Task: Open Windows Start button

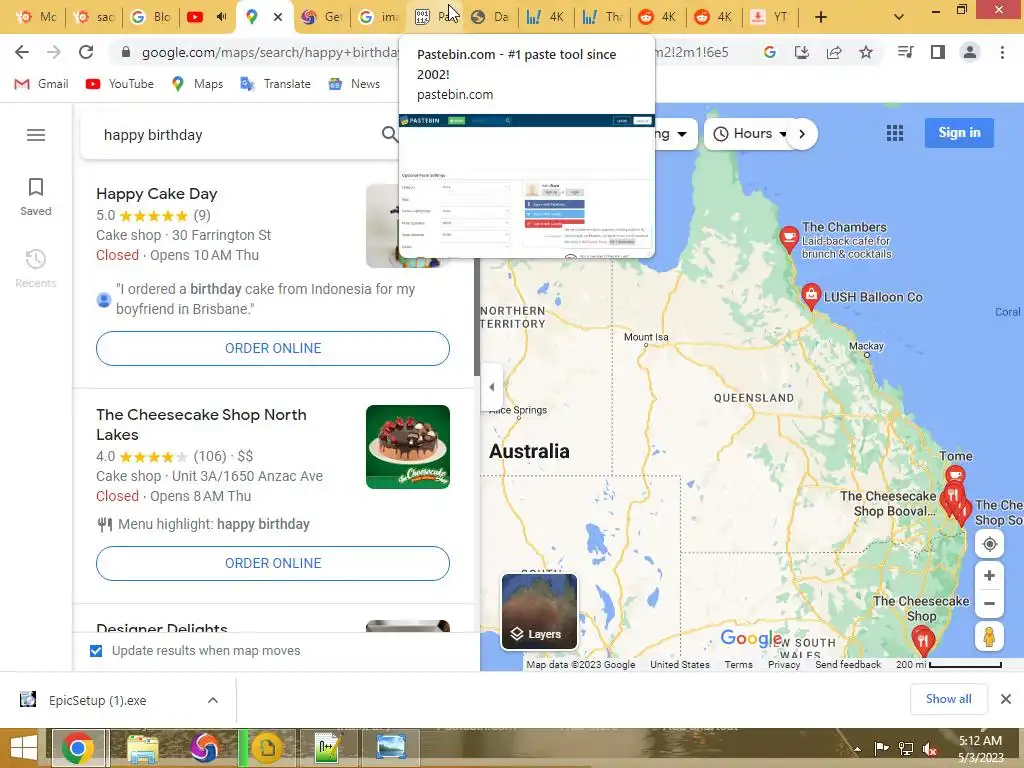Action: 24,748
